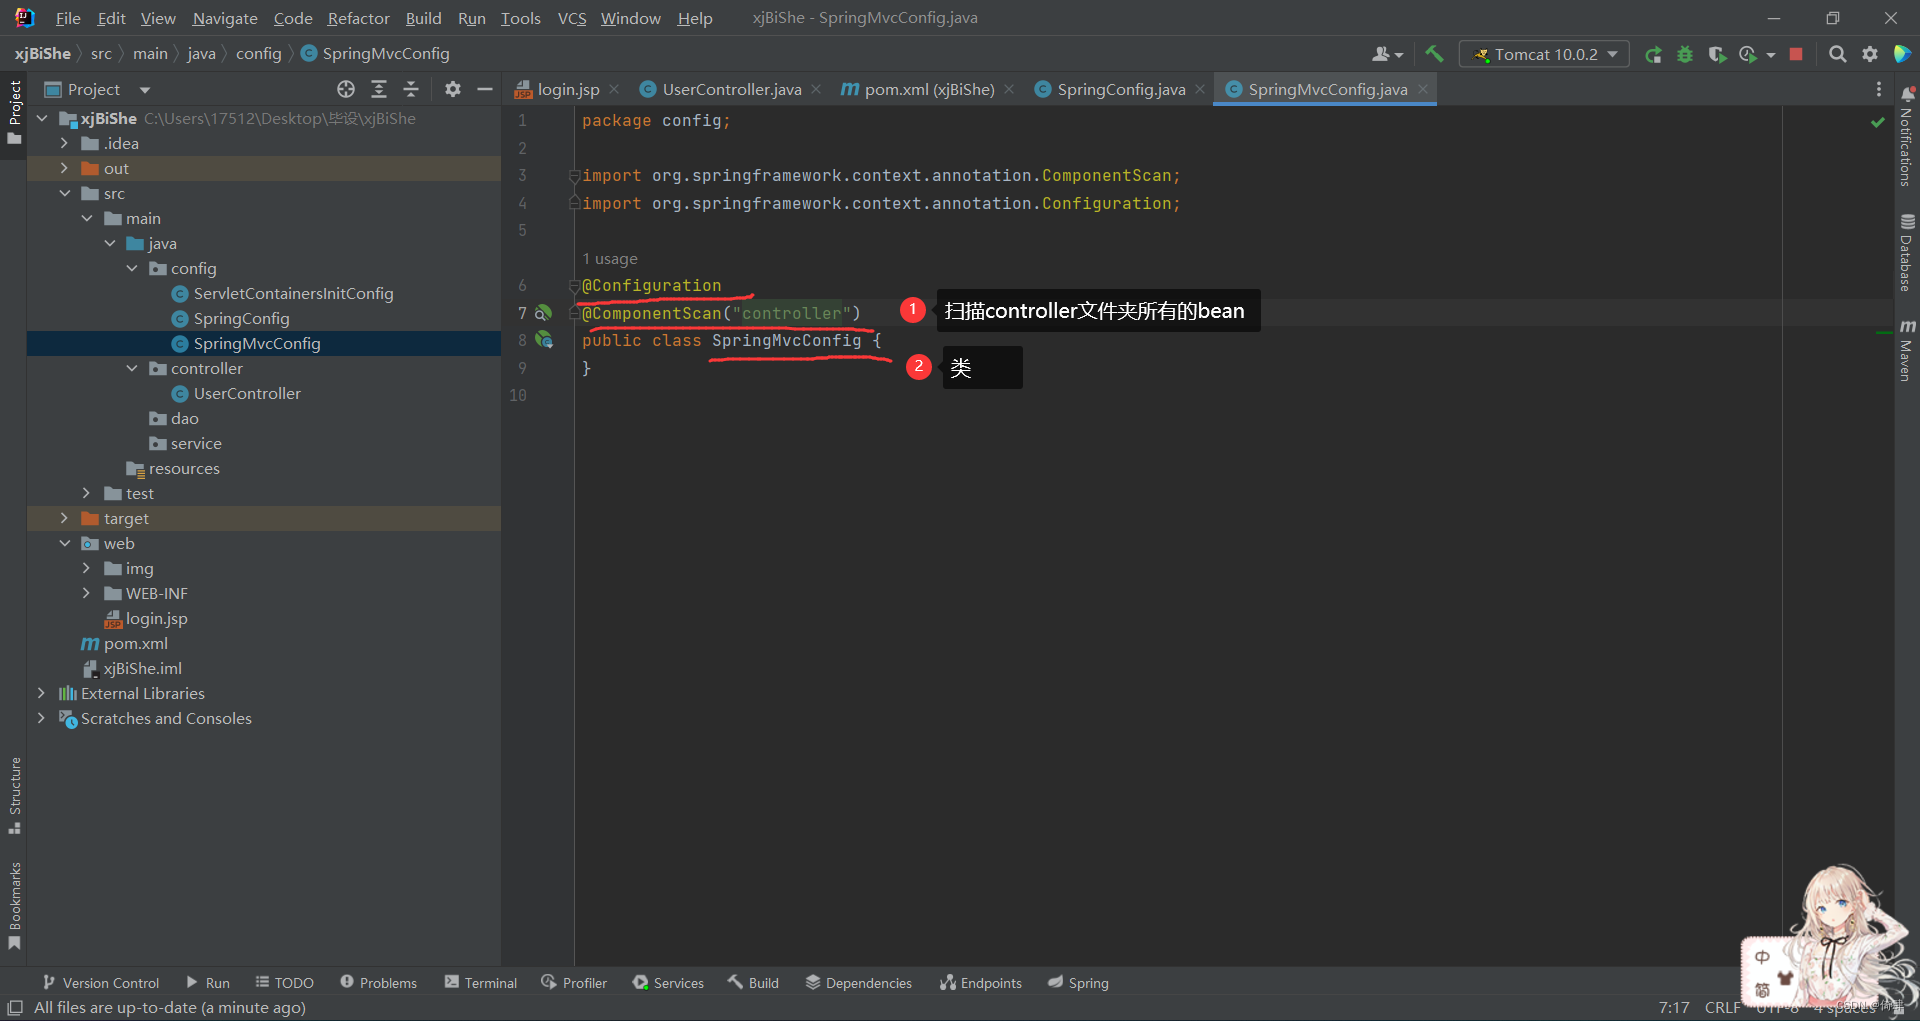
Task: Open the Endpoints tool window
Action: (x=980, y=983)
